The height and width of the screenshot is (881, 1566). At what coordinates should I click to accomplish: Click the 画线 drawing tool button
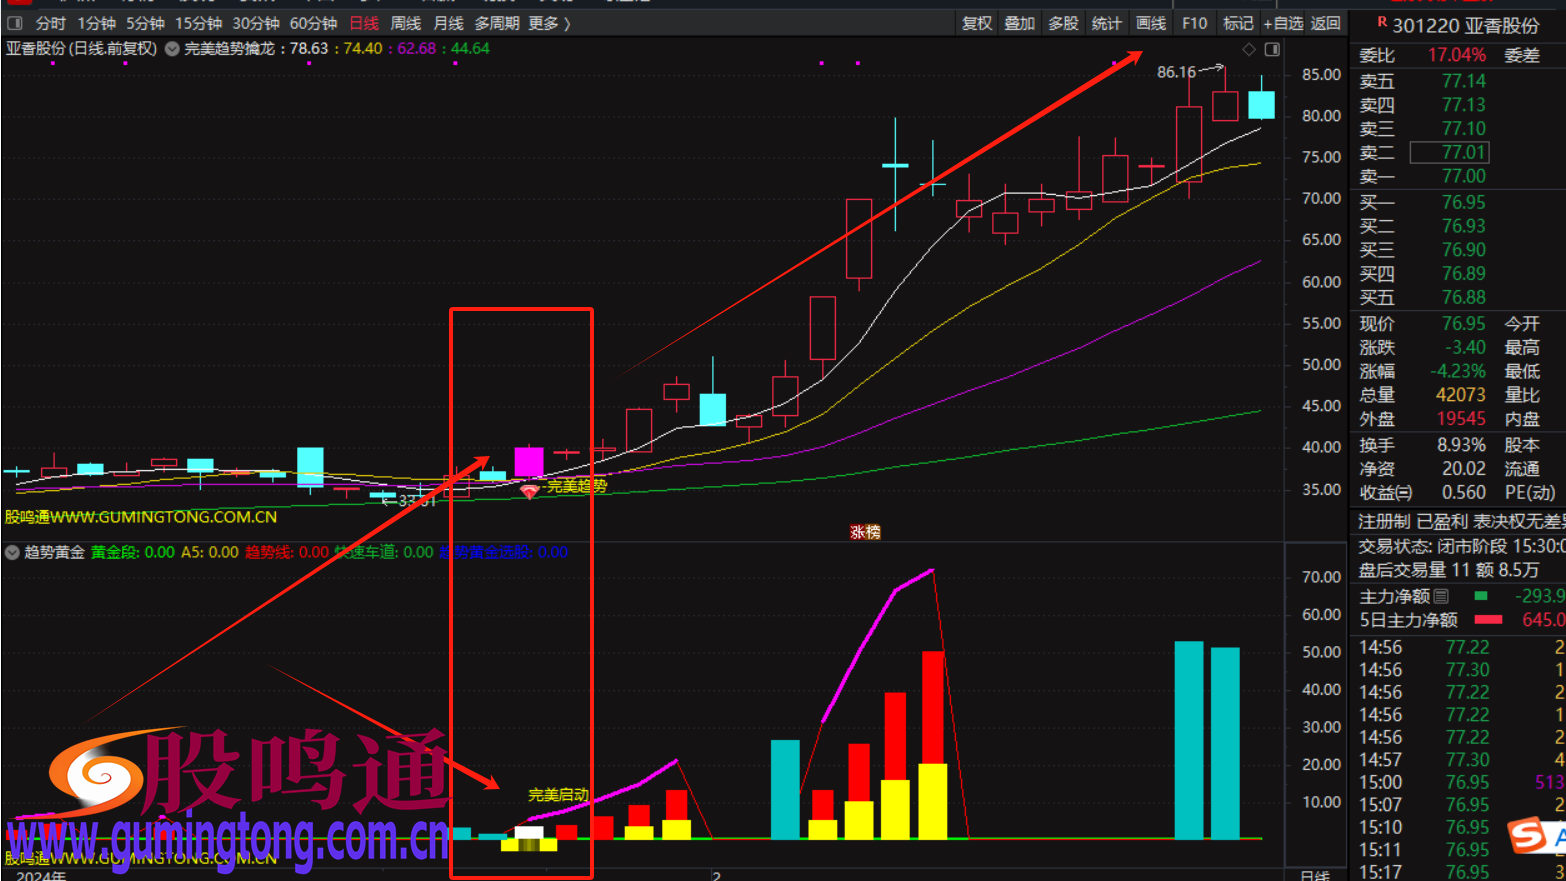[x=1150, y=23]
